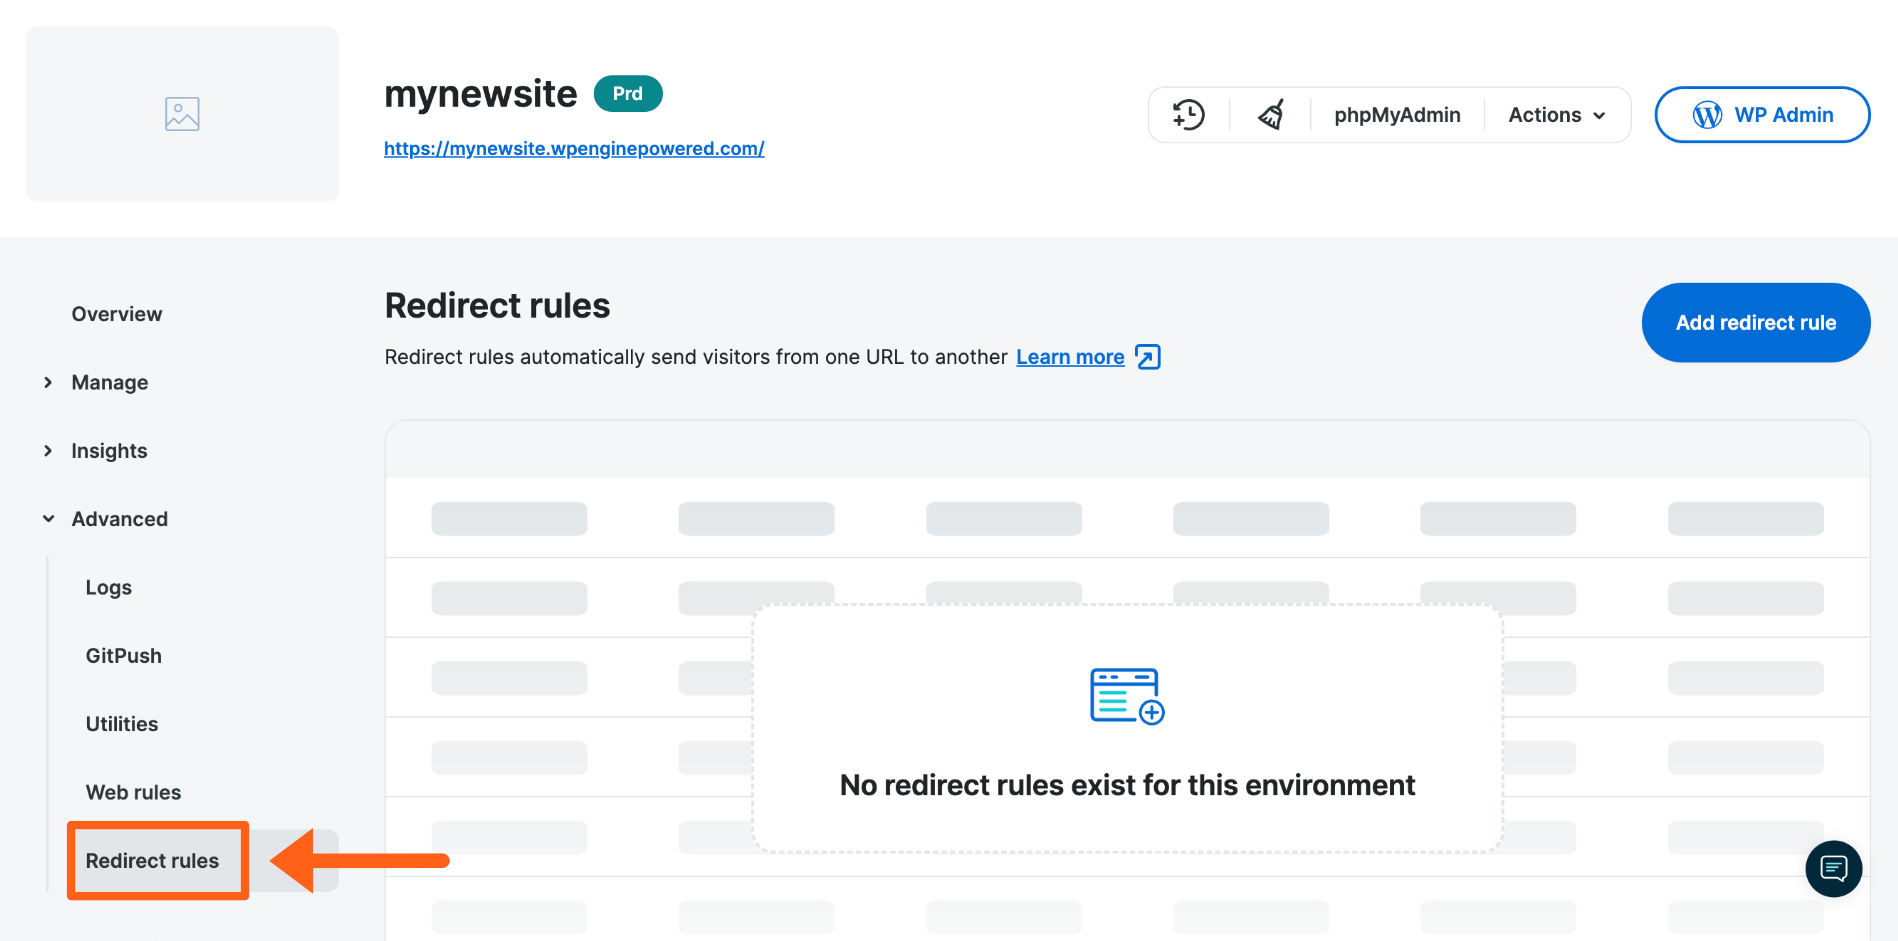Click the WordPress logo icon
This screenshot has height=941, width=1898.
[x=1707, y=115]
